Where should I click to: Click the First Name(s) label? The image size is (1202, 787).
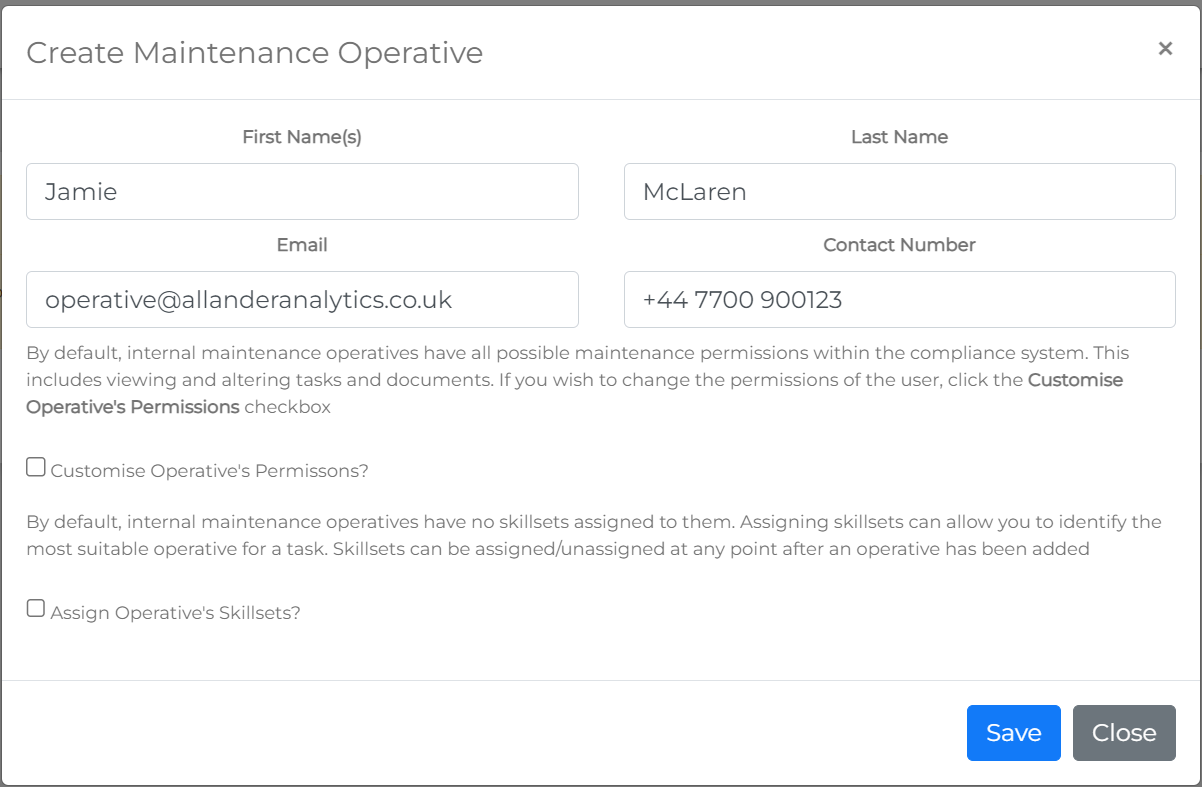[301, 137]
